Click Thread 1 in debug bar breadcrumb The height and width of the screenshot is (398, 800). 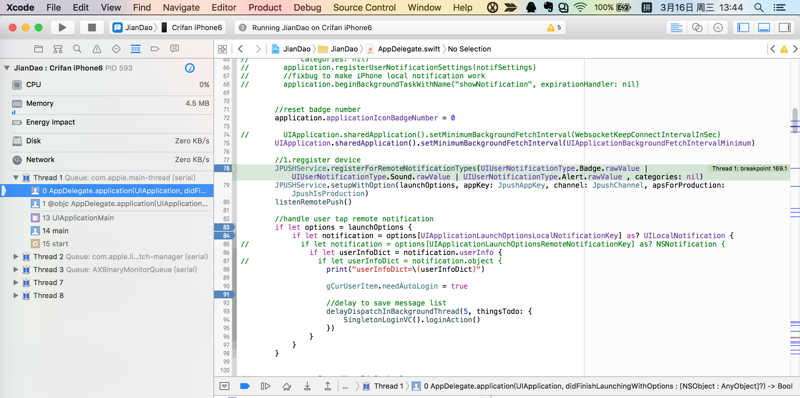(x=383, y=386)
